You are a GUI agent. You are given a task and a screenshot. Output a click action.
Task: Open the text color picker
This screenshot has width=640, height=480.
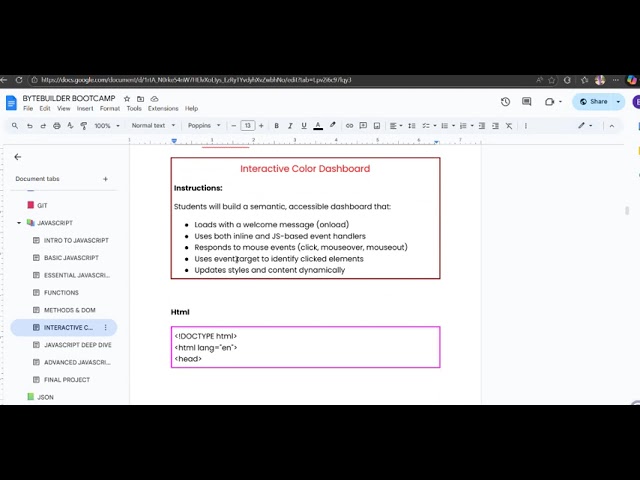(x=318, y=126)
